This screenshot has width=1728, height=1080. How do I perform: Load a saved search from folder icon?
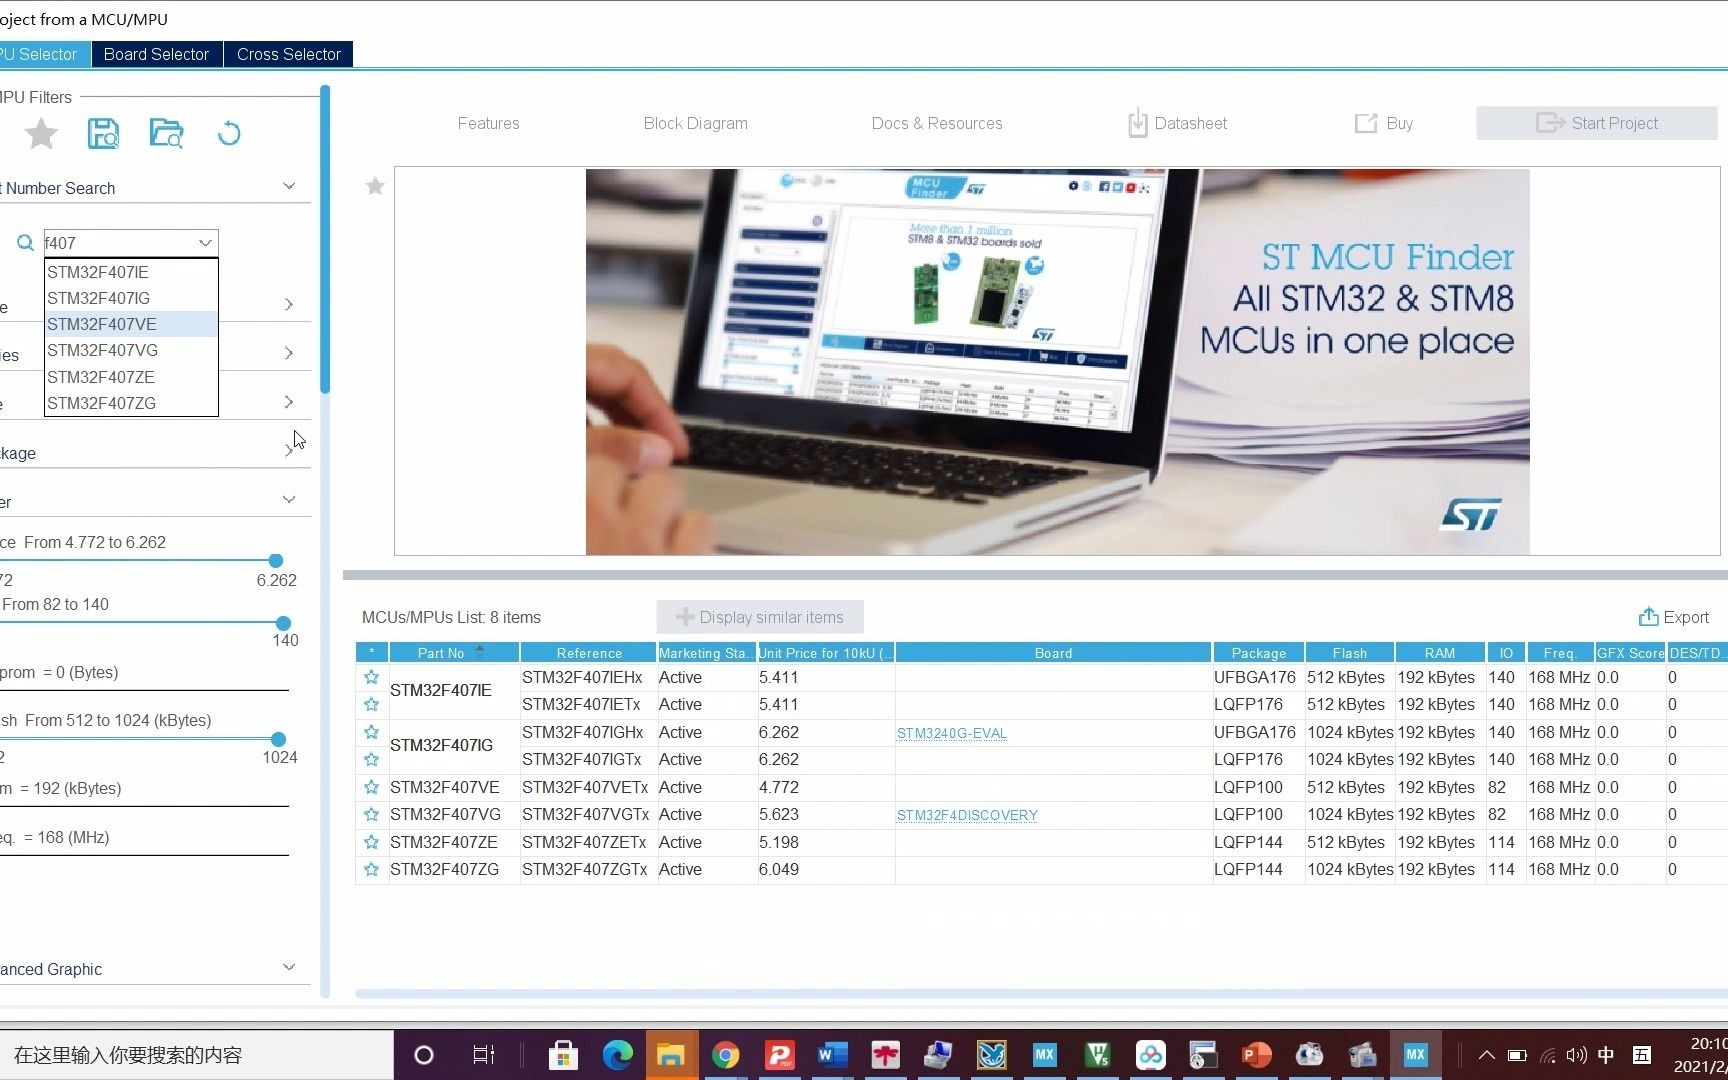coord(166,133)
